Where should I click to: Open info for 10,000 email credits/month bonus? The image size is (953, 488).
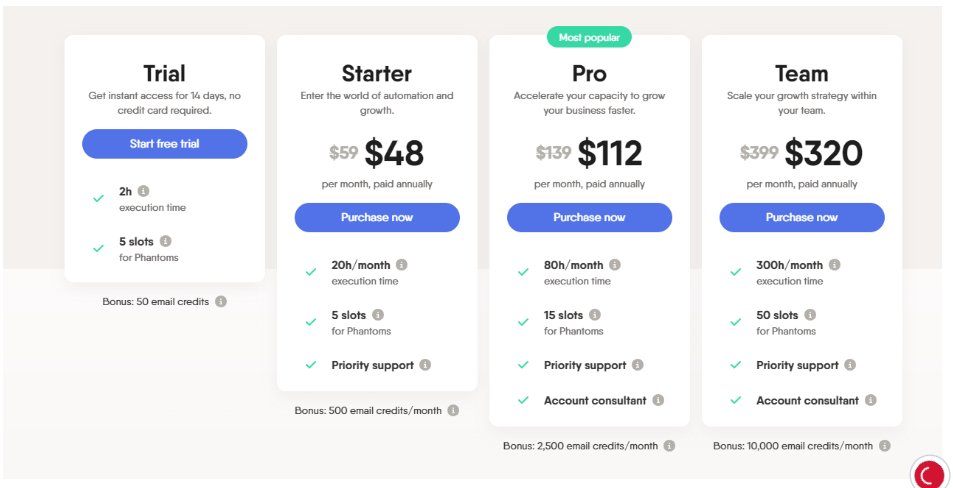coord(884,445)
